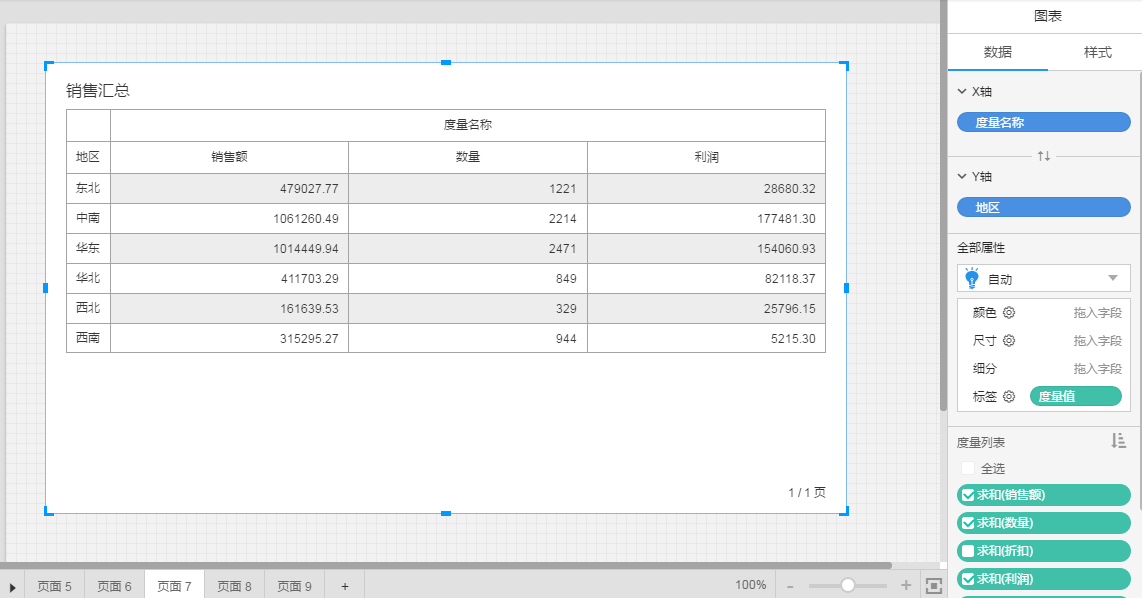Open the 页面 8 tab
1142x598 pixels.
pos(234,586)
